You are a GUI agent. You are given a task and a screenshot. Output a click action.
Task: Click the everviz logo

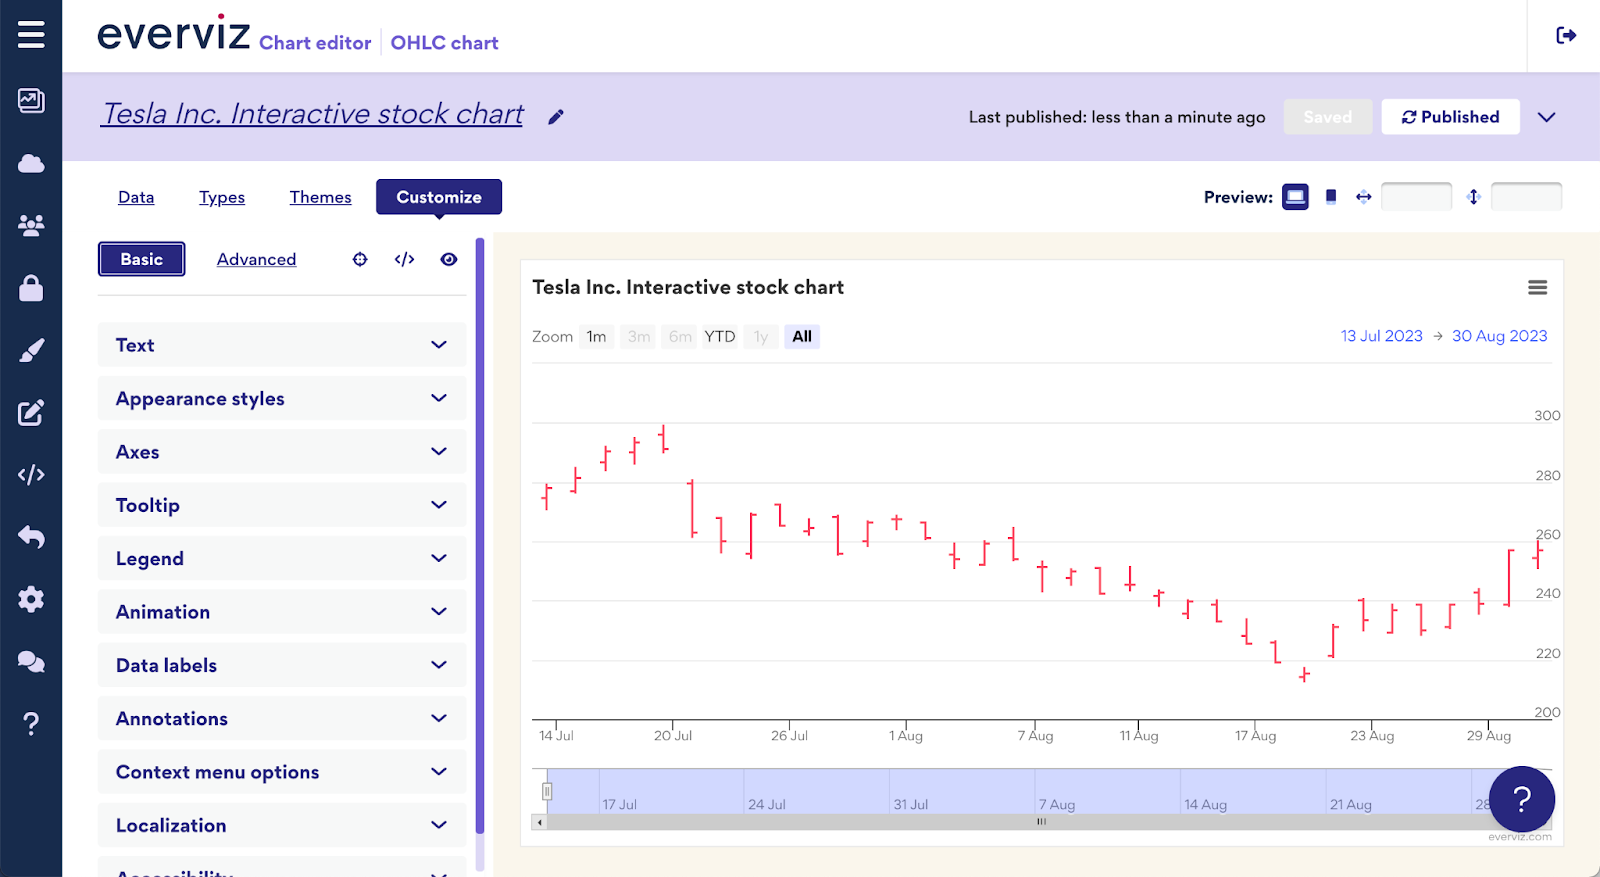[x=174, y=34]
